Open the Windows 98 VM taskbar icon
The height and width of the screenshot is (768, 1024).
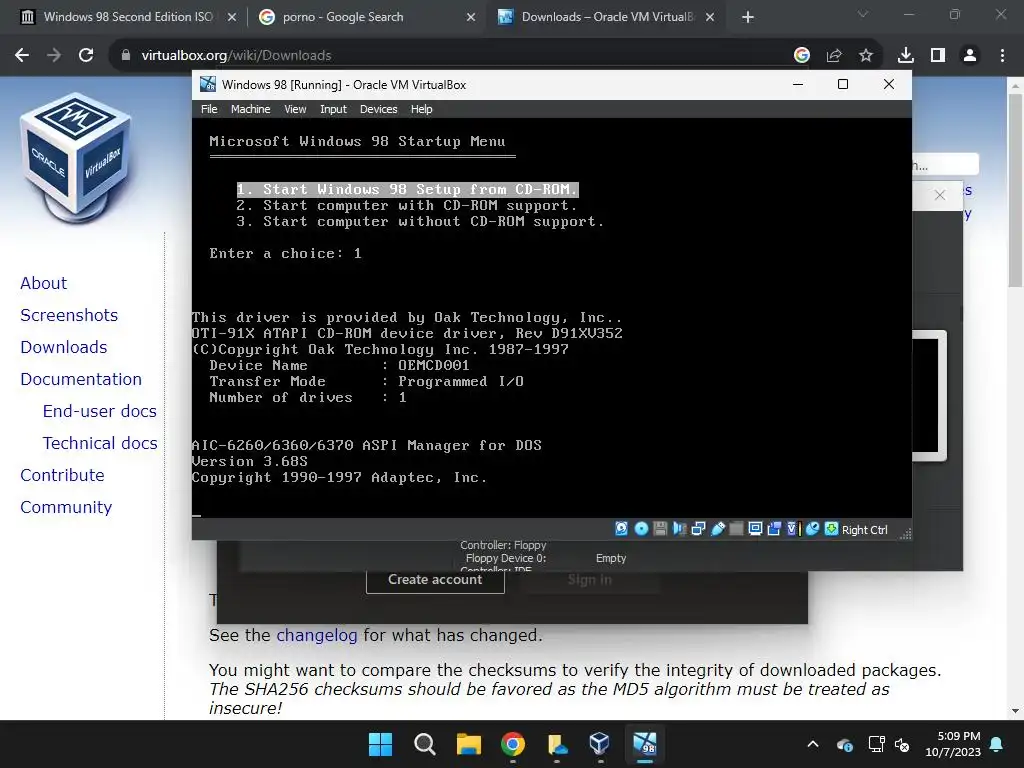(x=645, y=744)
